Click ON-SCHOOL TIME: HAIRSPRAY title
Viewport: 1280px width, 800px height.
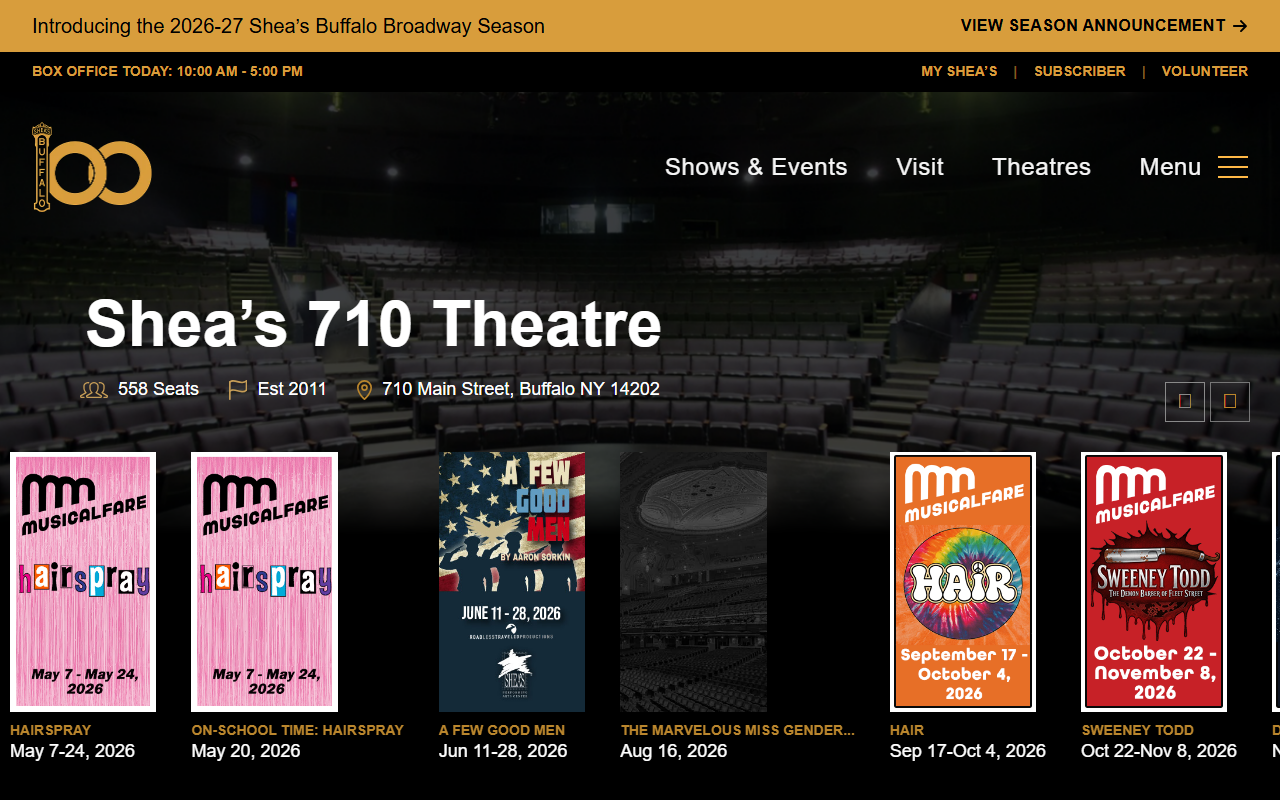pos(297,730)
